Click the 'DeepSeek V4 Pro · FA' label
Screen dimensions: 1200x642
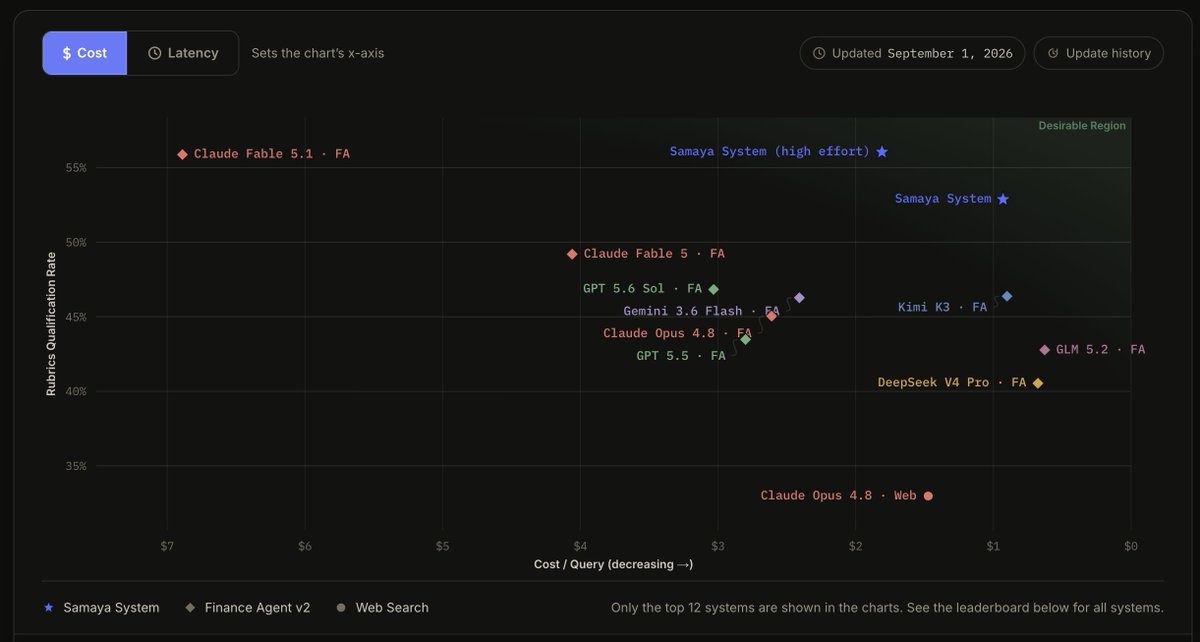point(952,382)
